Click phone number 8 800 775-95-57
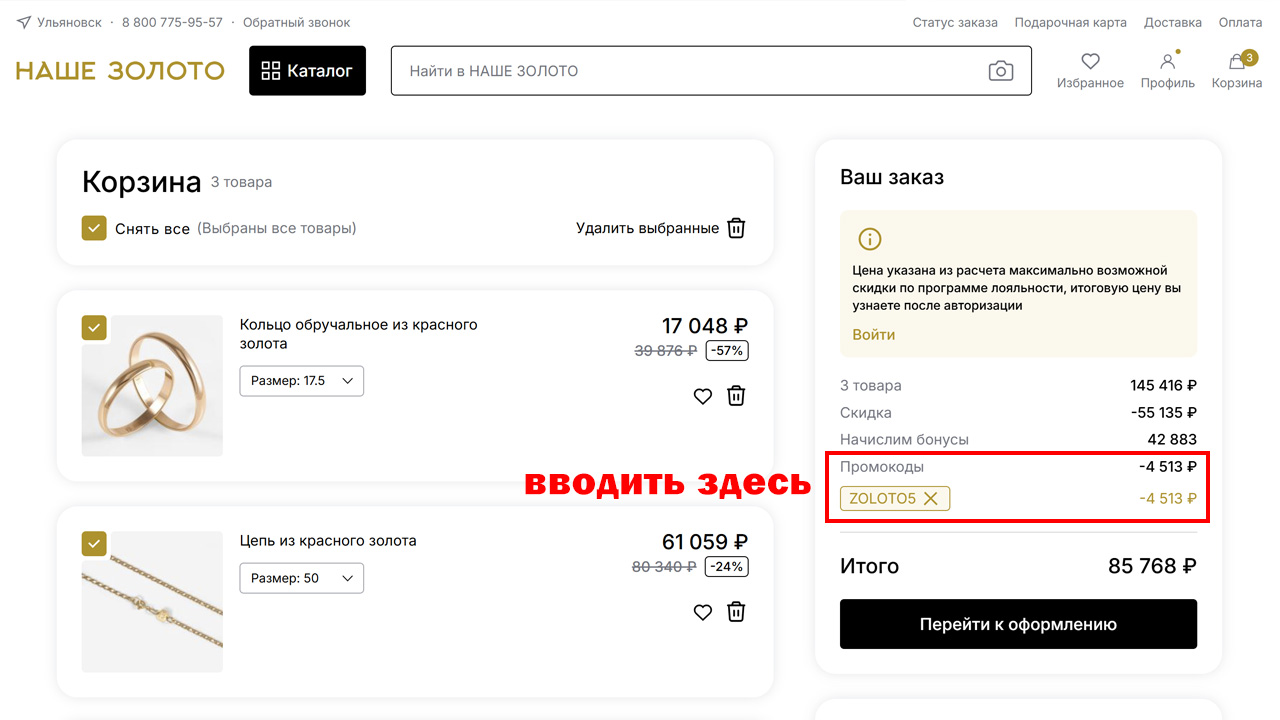 pyautogui.click(x=172, y=22)
